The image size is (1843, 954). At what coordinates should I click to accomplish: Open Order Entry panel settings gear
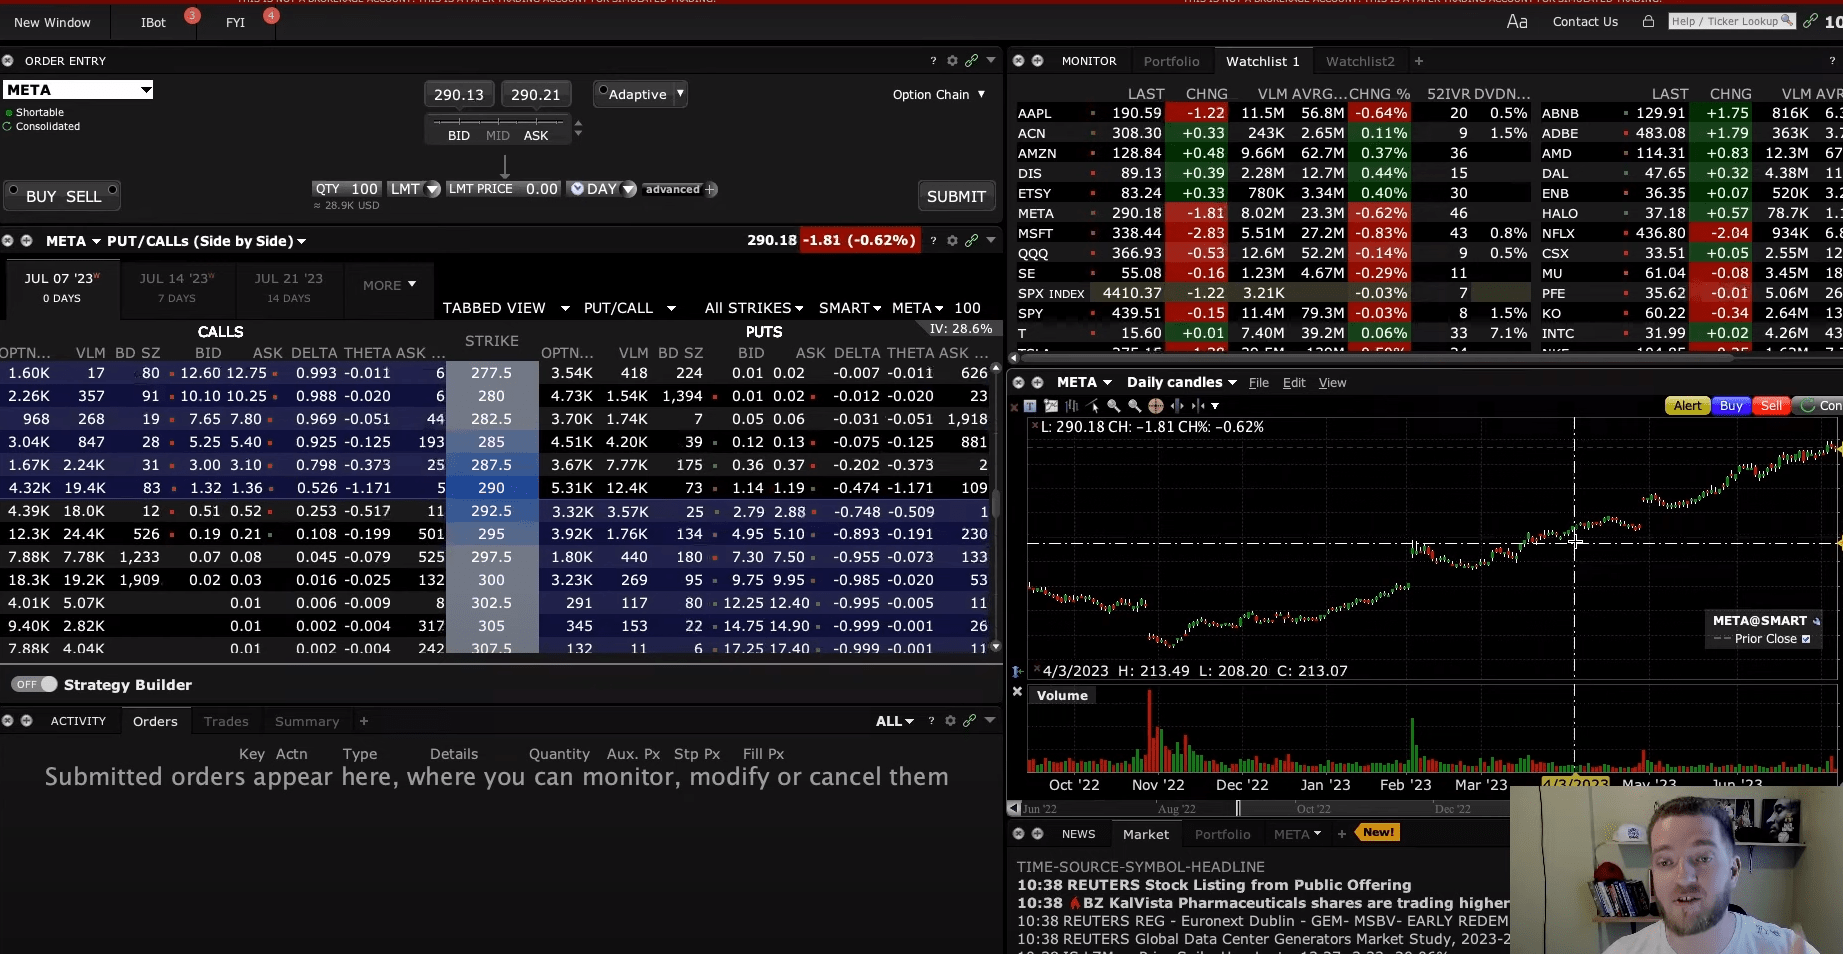(952, 61)
